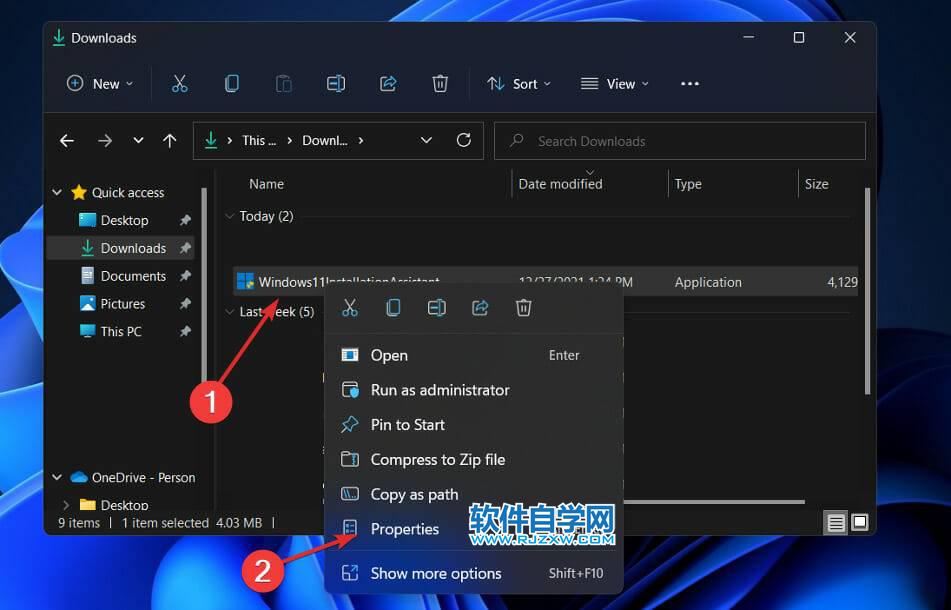Refresh the Downloads folder

(x=464, y=141)
